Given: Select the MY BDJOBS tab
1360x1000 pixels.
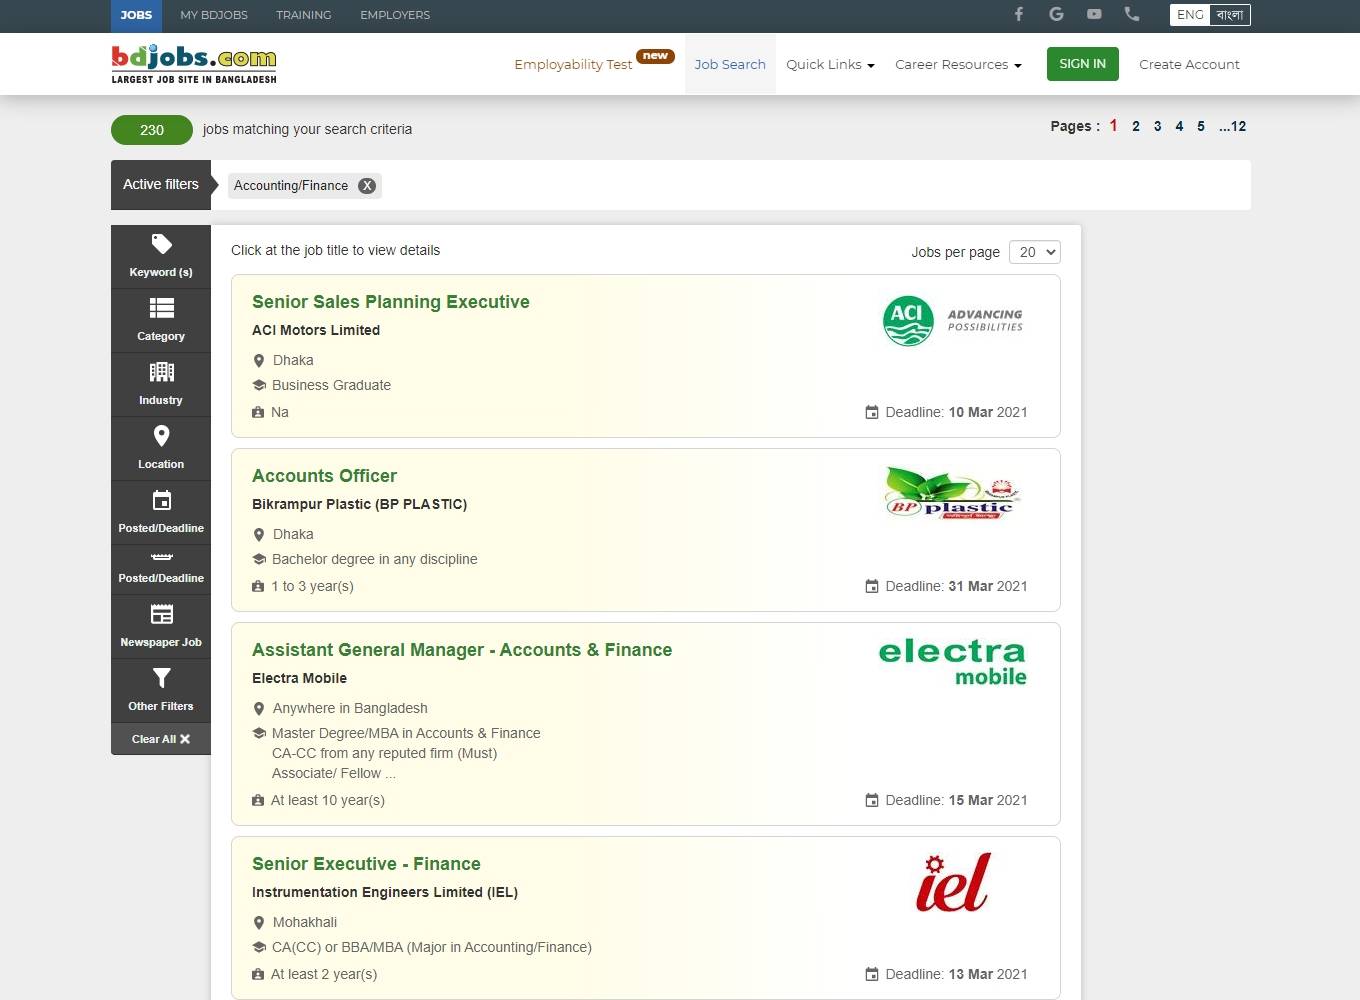Looking at the screenshot, I should point(214,15).
